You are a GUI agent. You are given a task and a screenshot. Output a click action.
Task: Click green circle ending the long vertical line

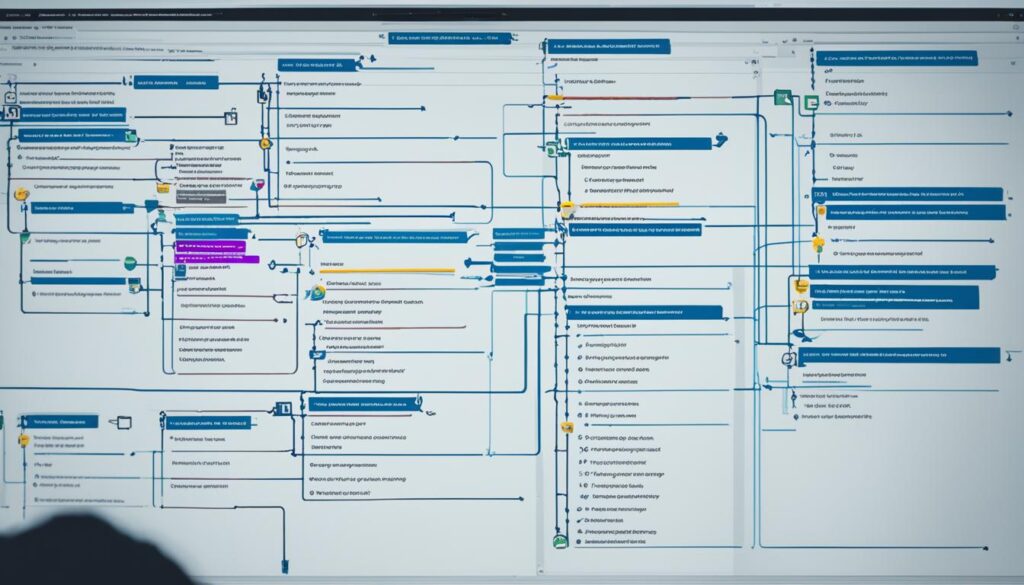[560, 541]
